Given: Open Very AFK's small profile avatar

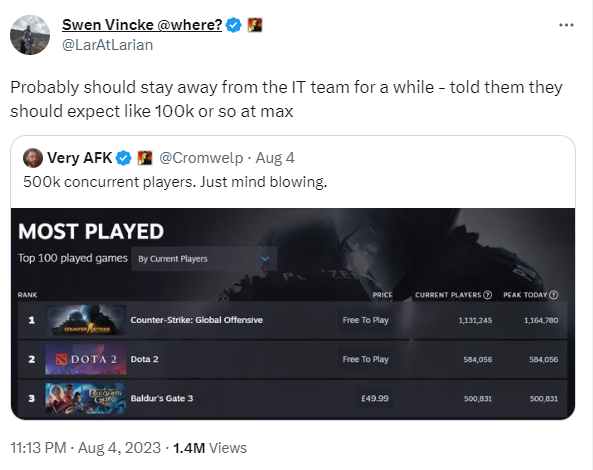Looking at the screenshot, I should 33,158.
